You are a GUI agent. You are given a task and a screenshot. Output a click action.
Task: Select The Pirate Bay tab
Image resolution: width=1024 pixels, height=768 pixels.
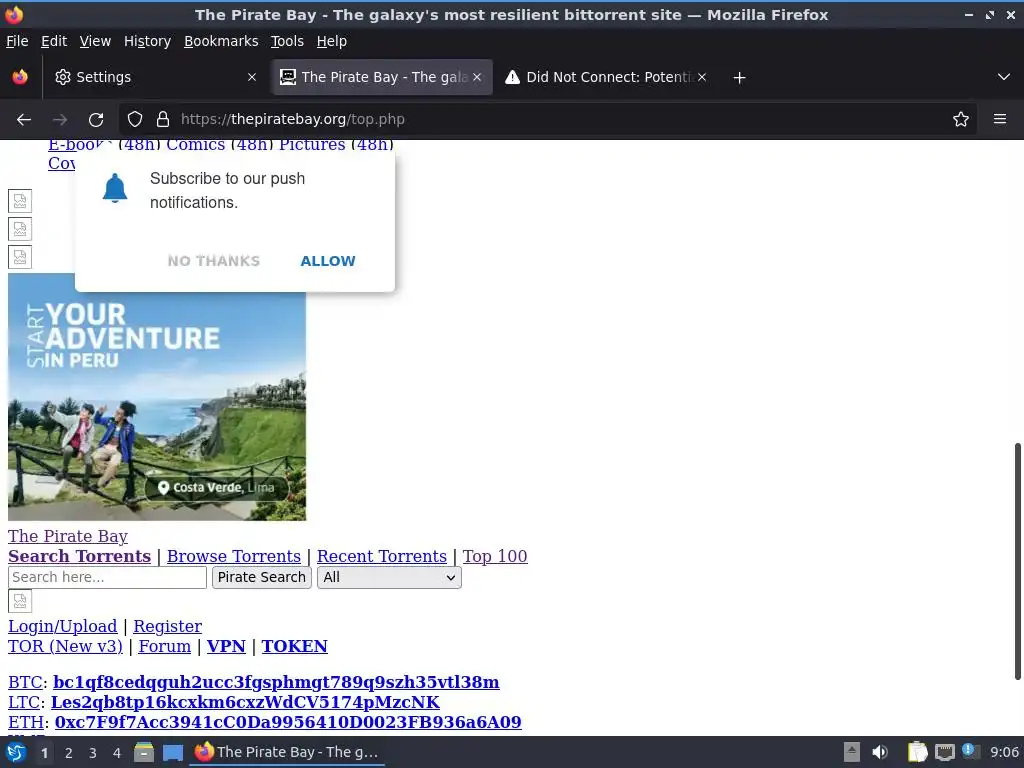(381, 77)
